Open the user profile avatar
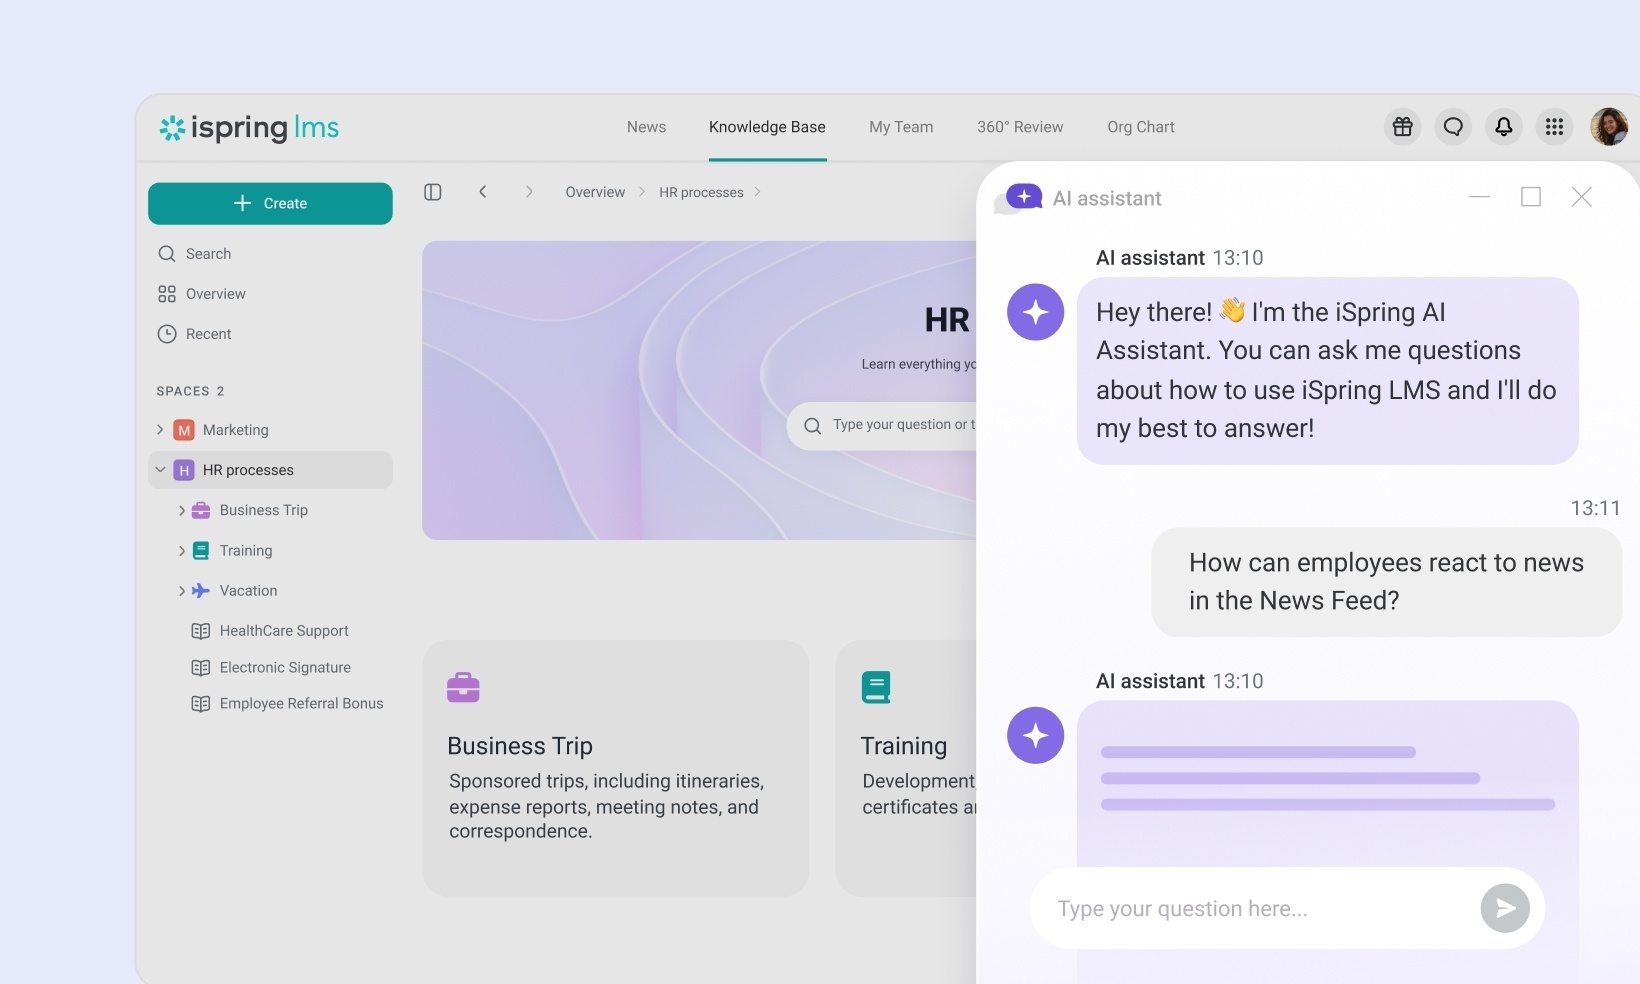The height and width of the screenshot is (984, 1640). coord(1609,127)
